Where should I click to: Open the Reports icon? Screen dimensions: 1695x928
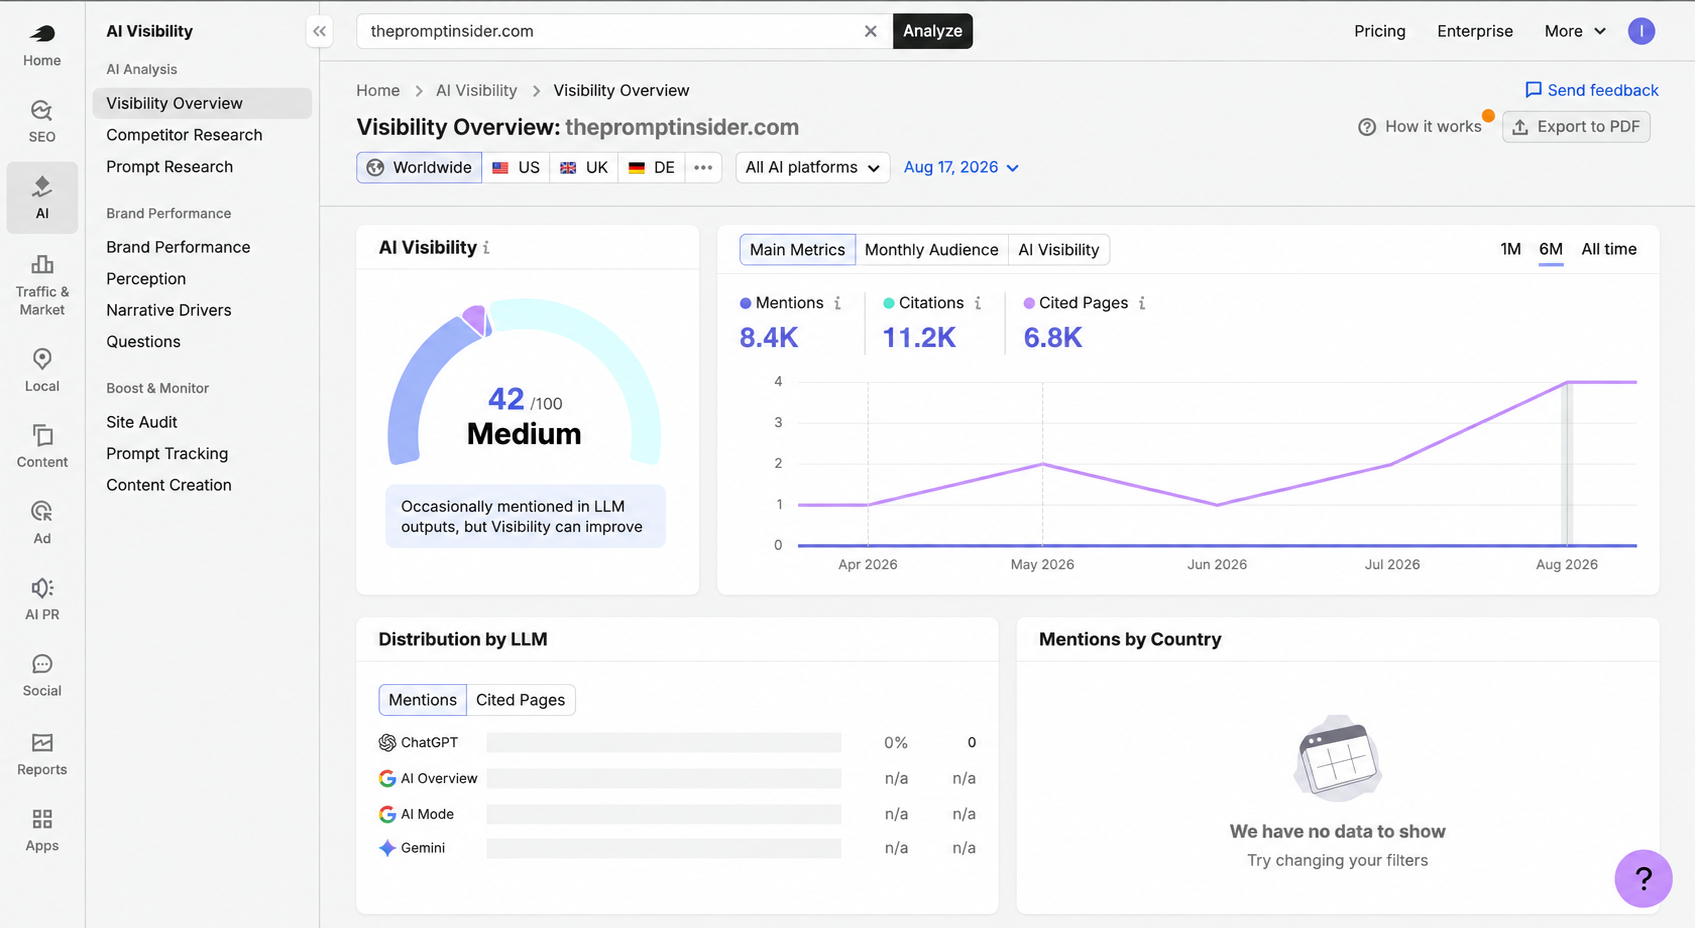point(42,754)
